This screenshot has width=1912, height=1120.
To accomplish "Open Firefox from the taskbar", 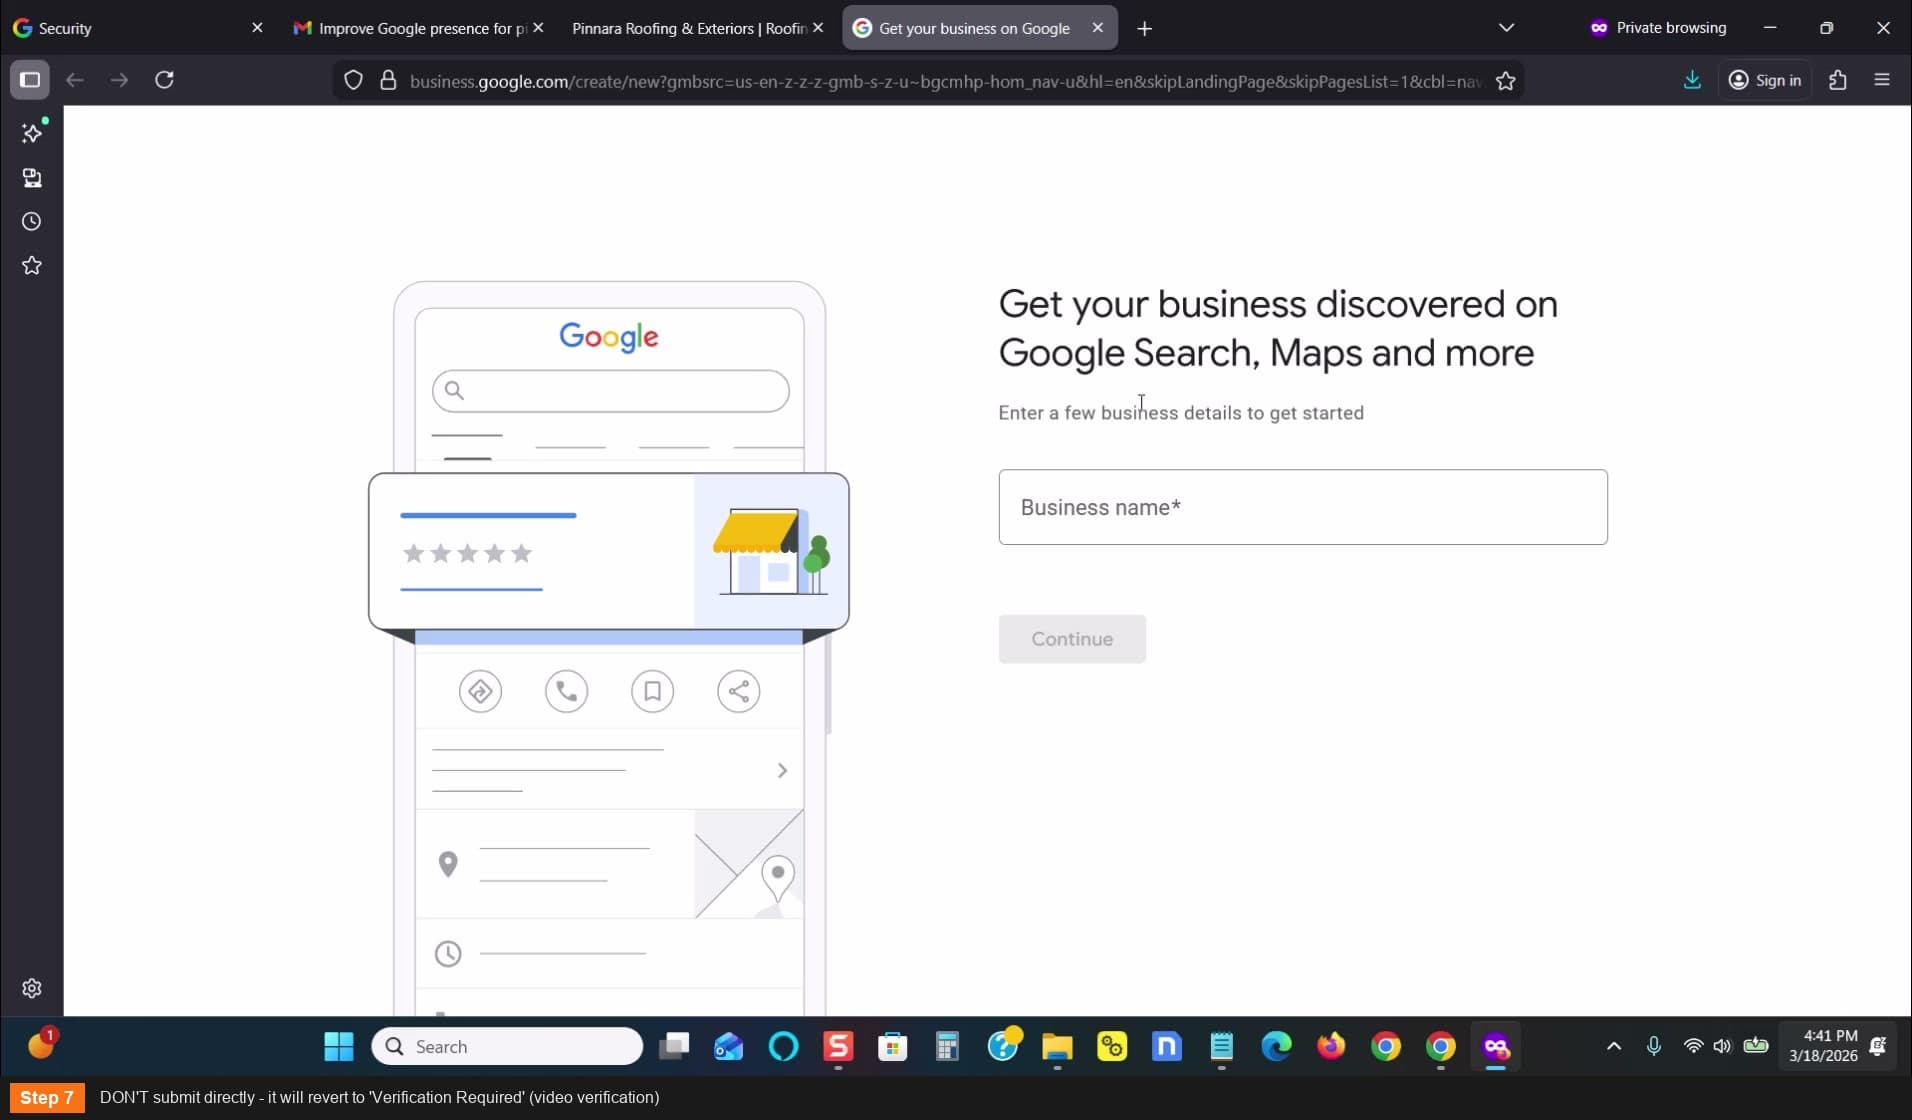I will pyautogui.click(x=1331, y=1047).
